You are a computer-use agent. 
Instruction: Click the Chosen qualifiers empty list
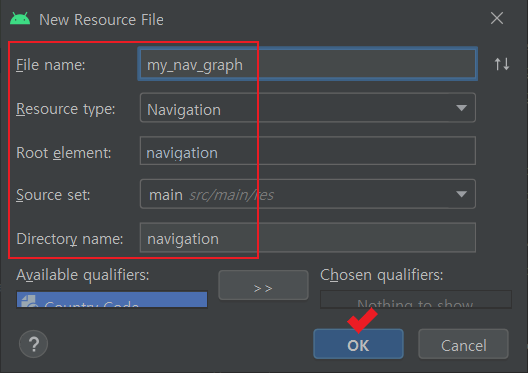416,299
